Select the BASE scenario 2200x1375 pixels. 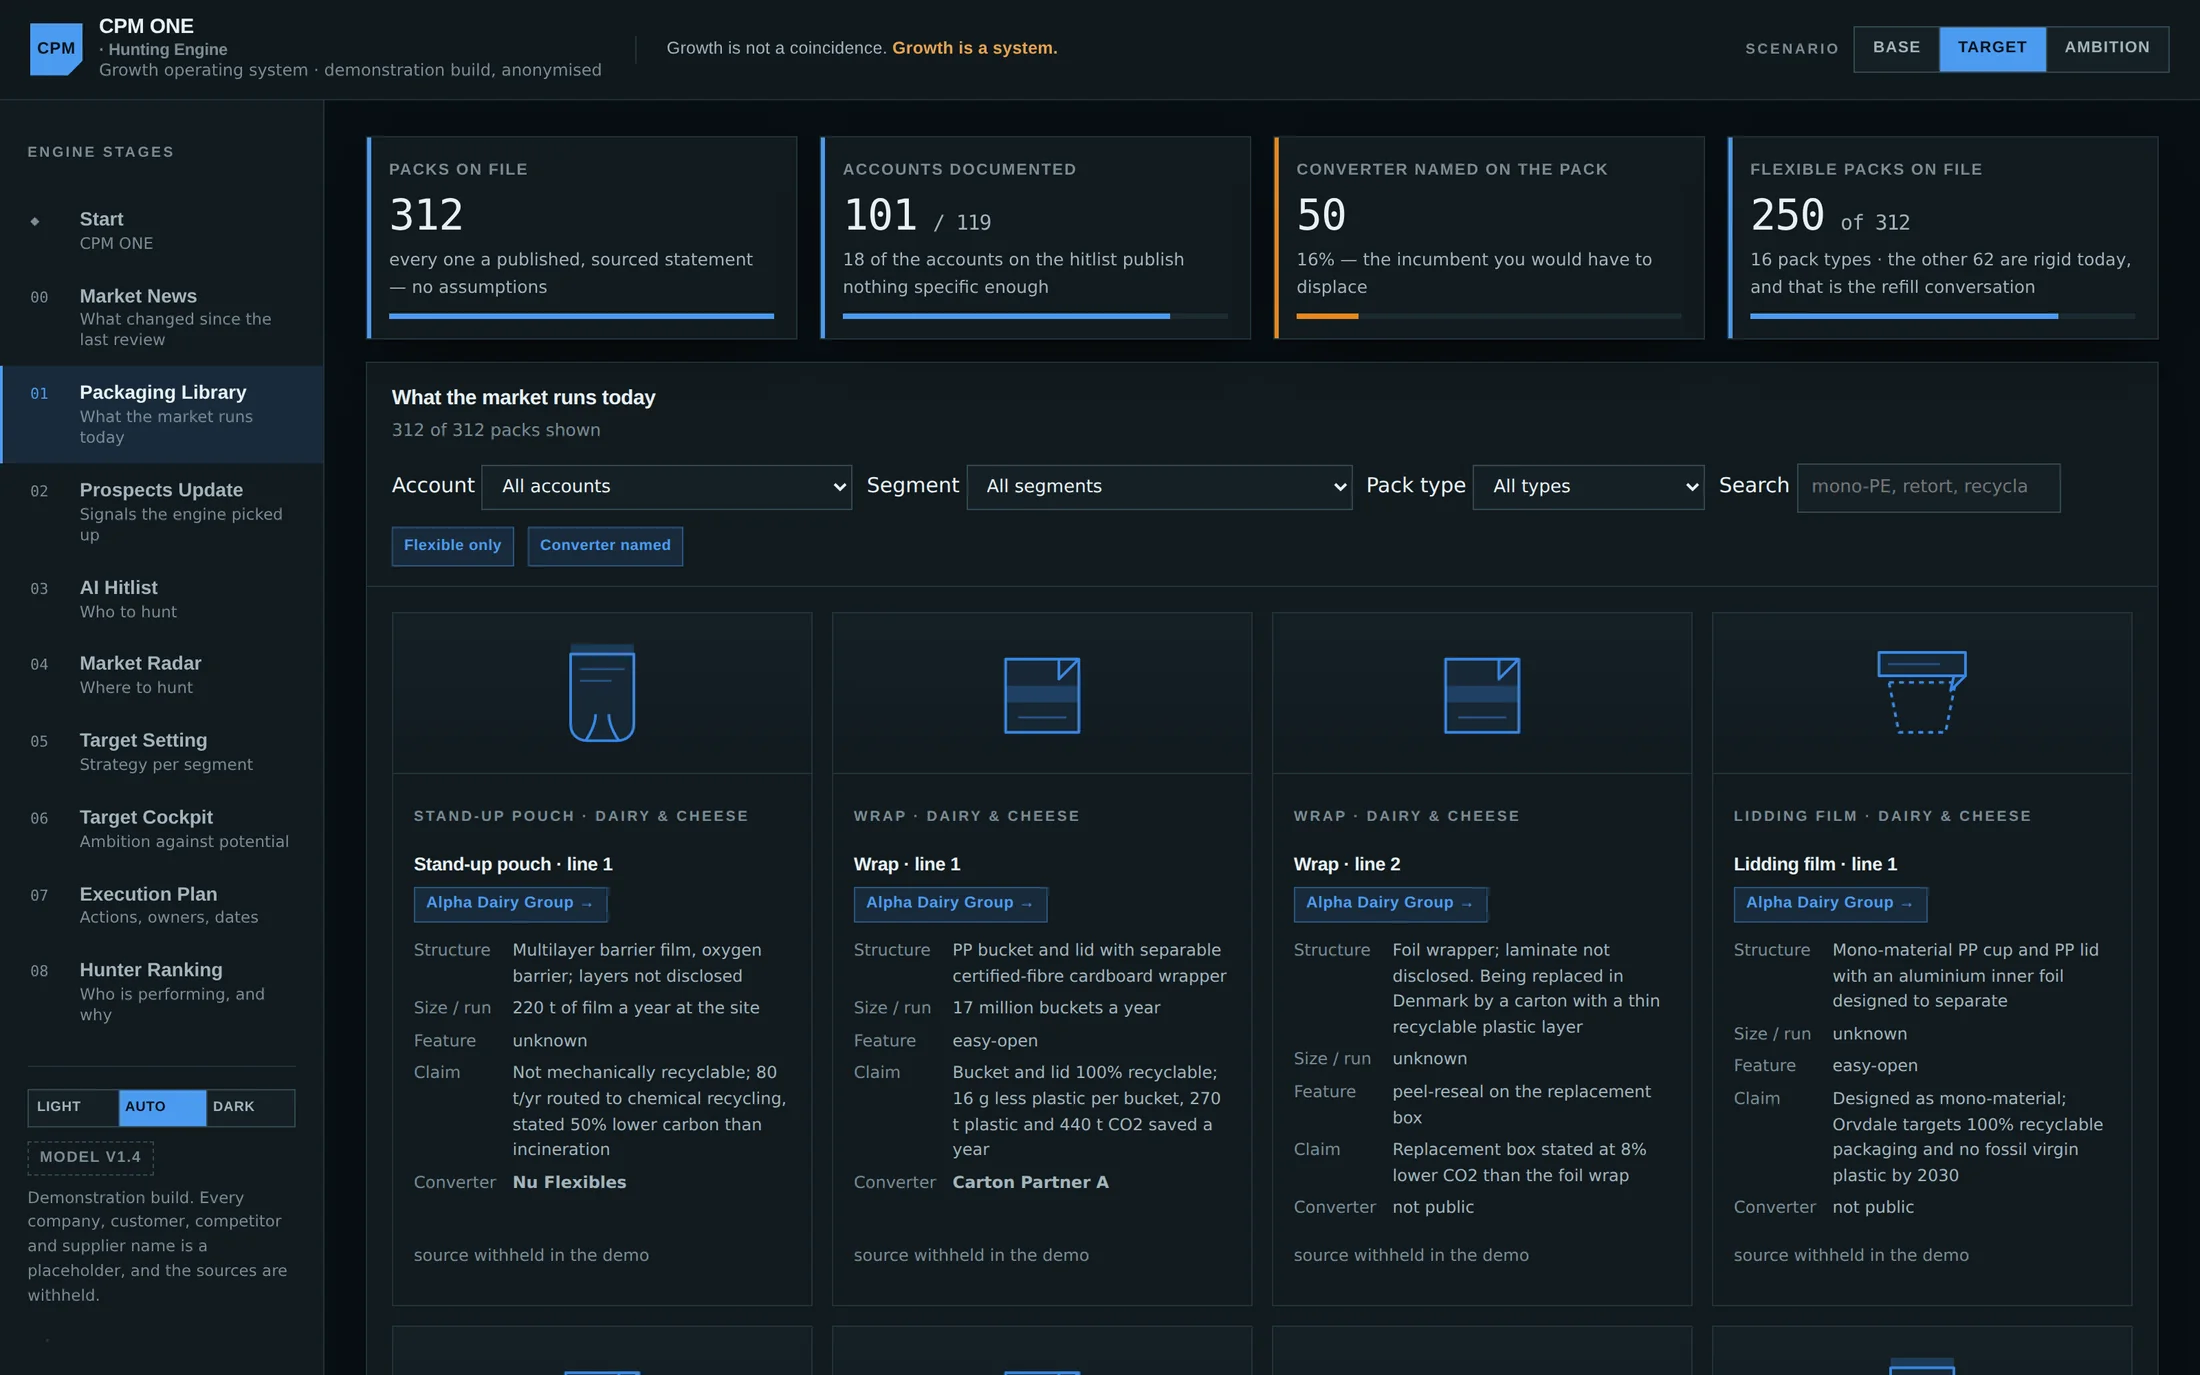(1896, 48)
